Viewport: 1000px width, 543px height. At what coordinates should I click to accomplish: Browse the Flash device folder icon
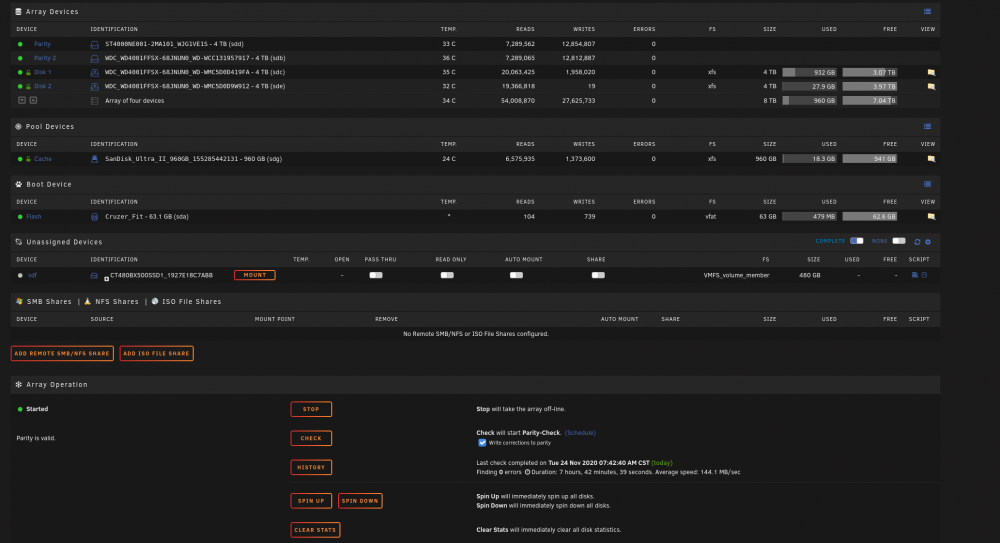click(931, 216)
